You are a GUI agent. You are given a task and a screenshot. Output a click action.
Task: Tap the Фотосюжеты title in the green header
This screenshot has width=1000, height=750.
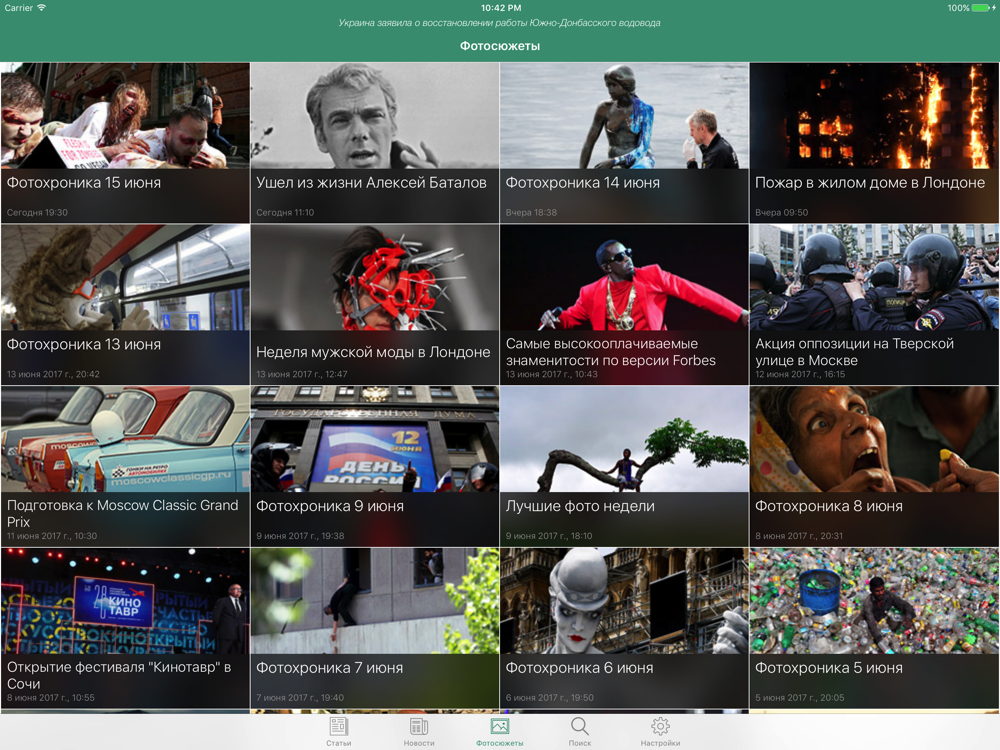500,46
